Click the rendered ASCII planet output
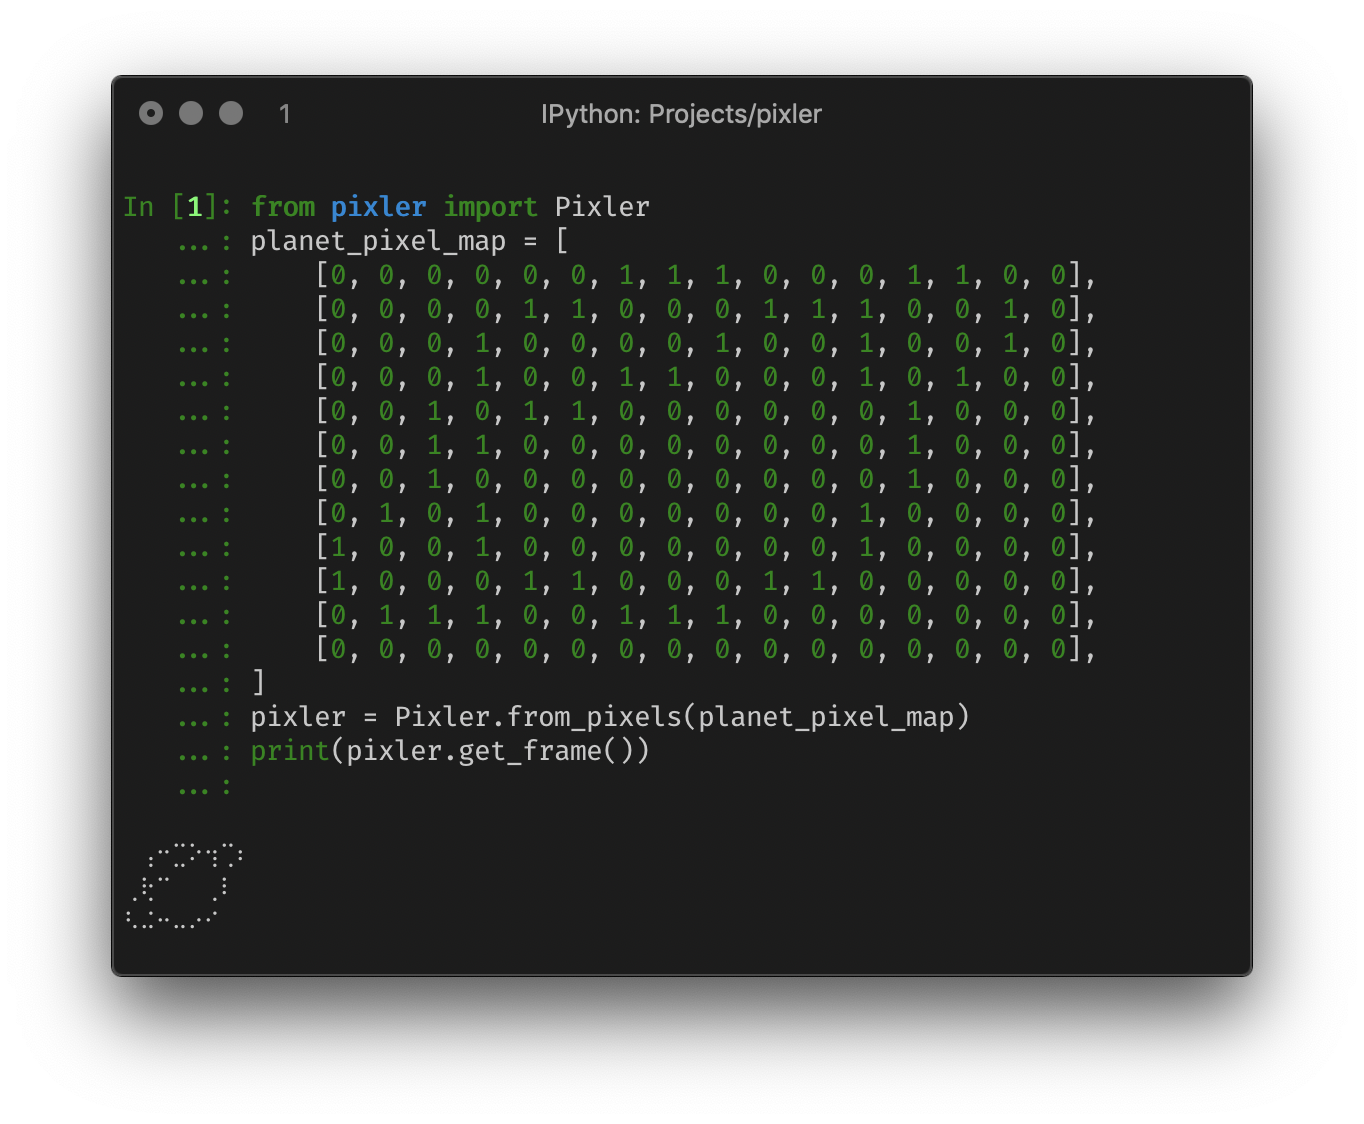The image size is (1364, 1124). tap(183, 883)
